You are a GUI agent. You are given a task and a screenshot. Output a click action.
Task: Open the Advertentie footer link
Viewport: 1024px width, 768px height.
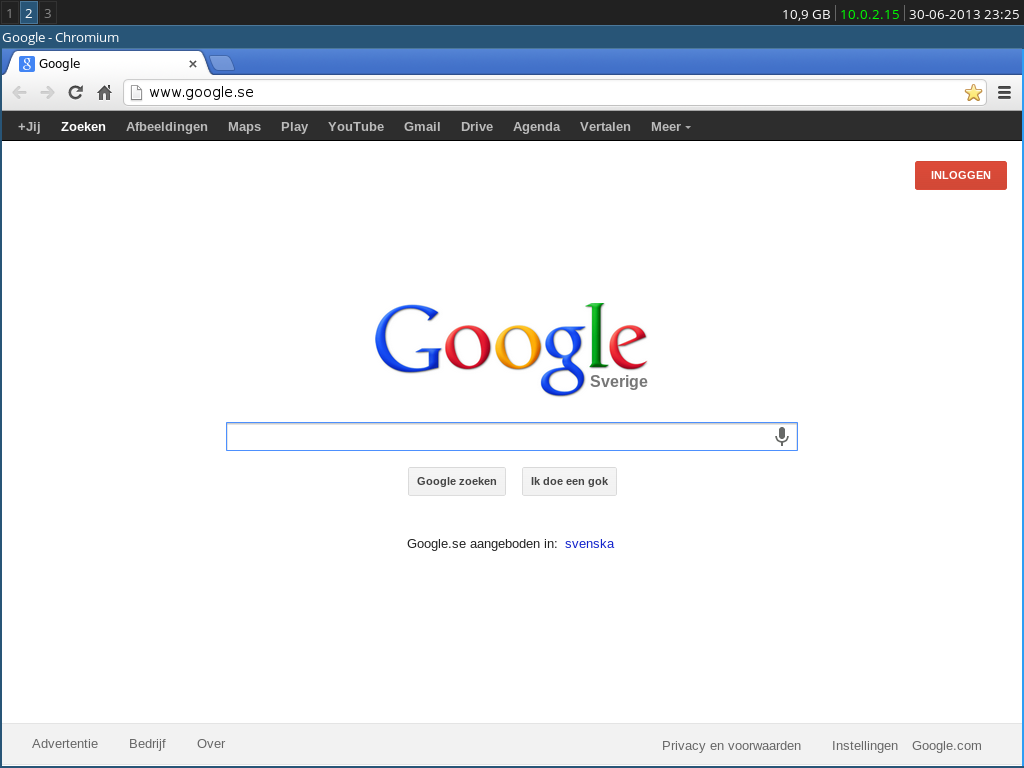[x=65, y=744]
